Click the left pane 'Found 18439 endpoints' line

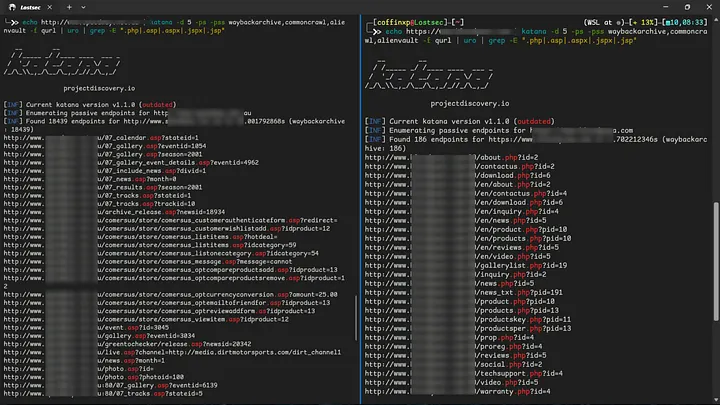pos(174,125)
